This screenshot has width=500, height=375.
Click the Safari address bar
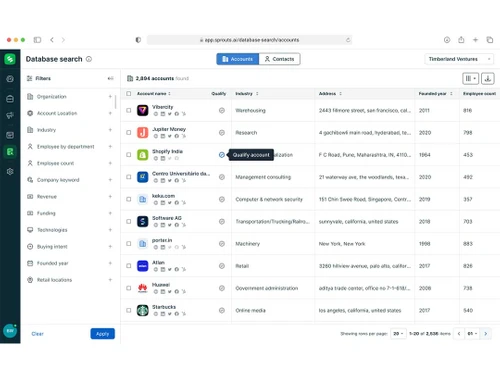249,40
